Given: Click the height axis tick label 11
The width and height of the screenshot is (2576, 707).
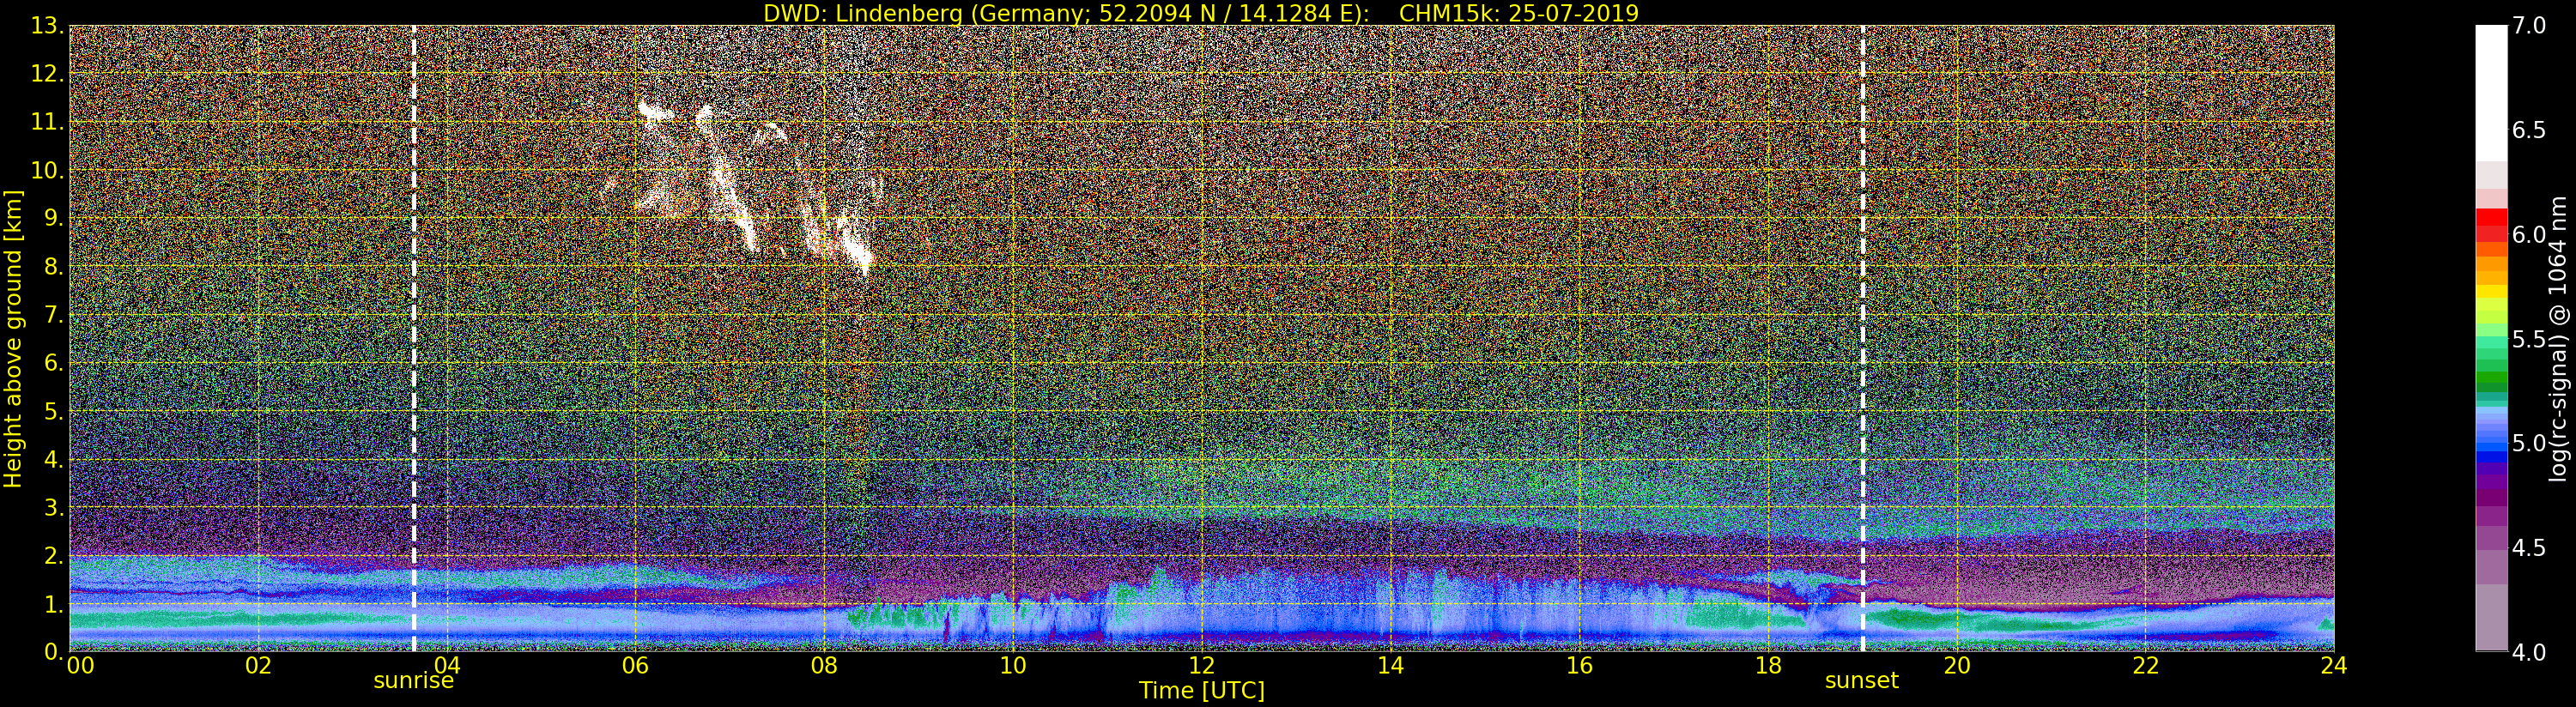Looking at the screenshot, I should (47, 122).
